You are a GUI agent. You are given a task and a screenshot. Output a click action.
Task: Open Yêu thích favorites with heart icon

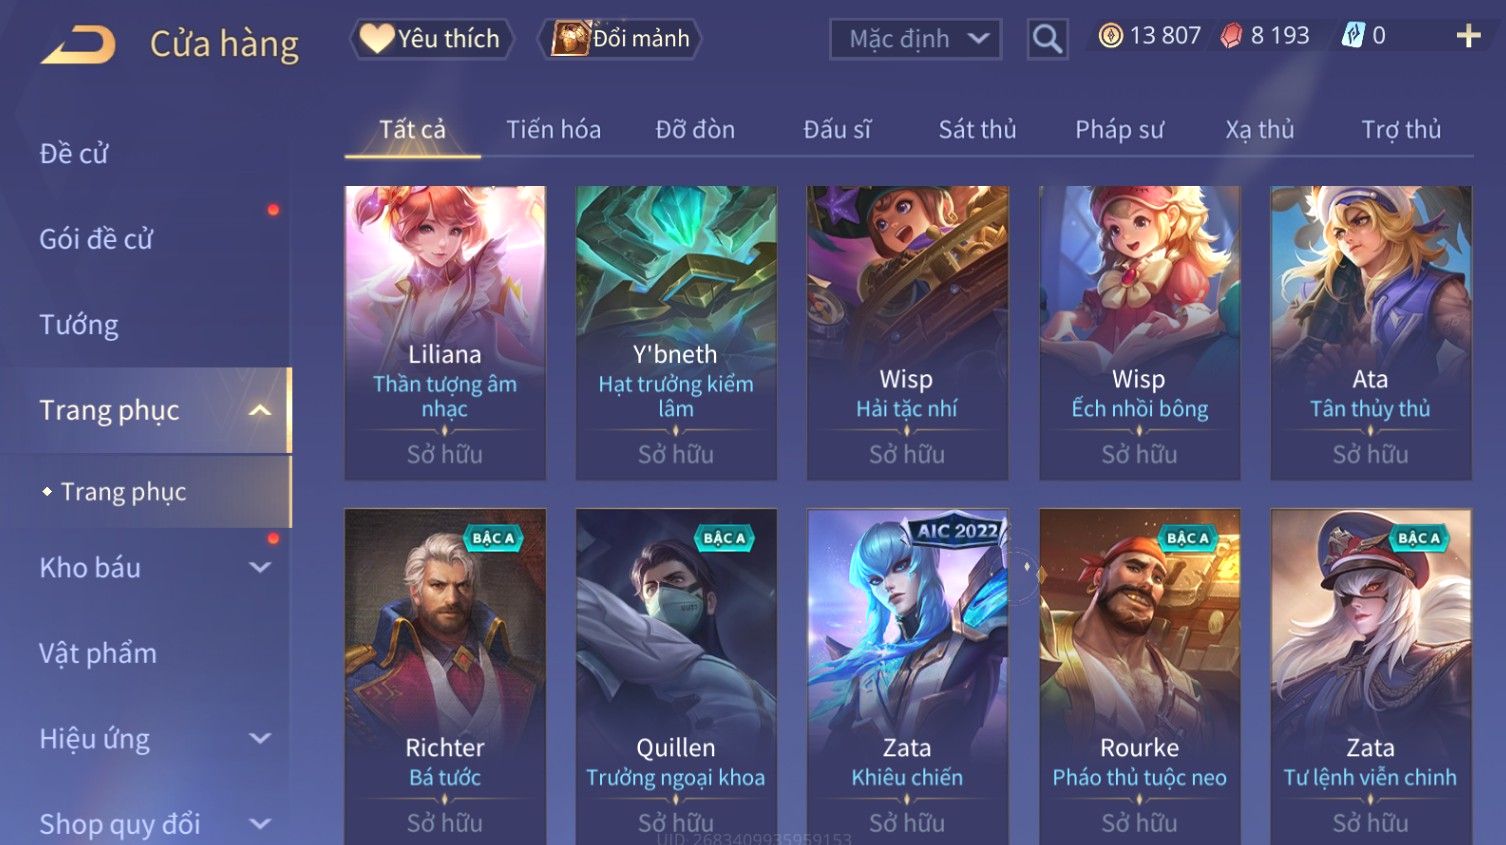(431, 39)
